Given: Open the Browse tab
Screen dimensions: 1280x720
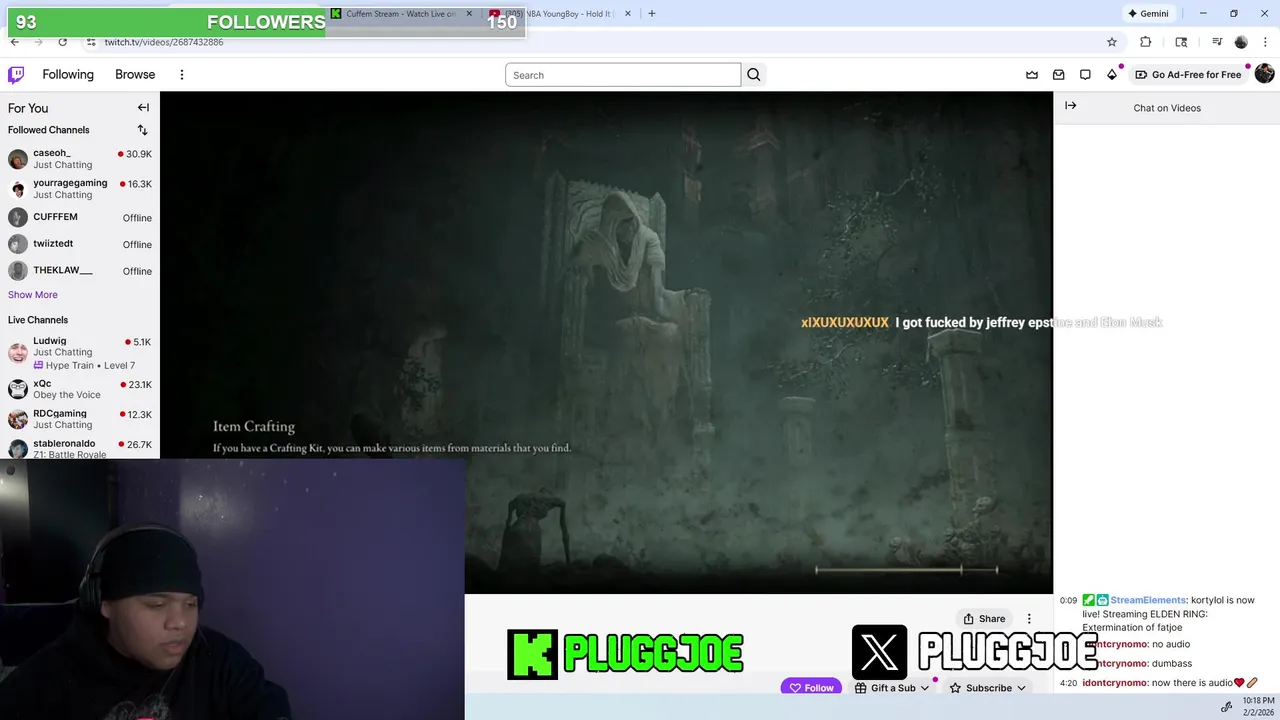Looking at the screenshot, I should tap(135, 75).
